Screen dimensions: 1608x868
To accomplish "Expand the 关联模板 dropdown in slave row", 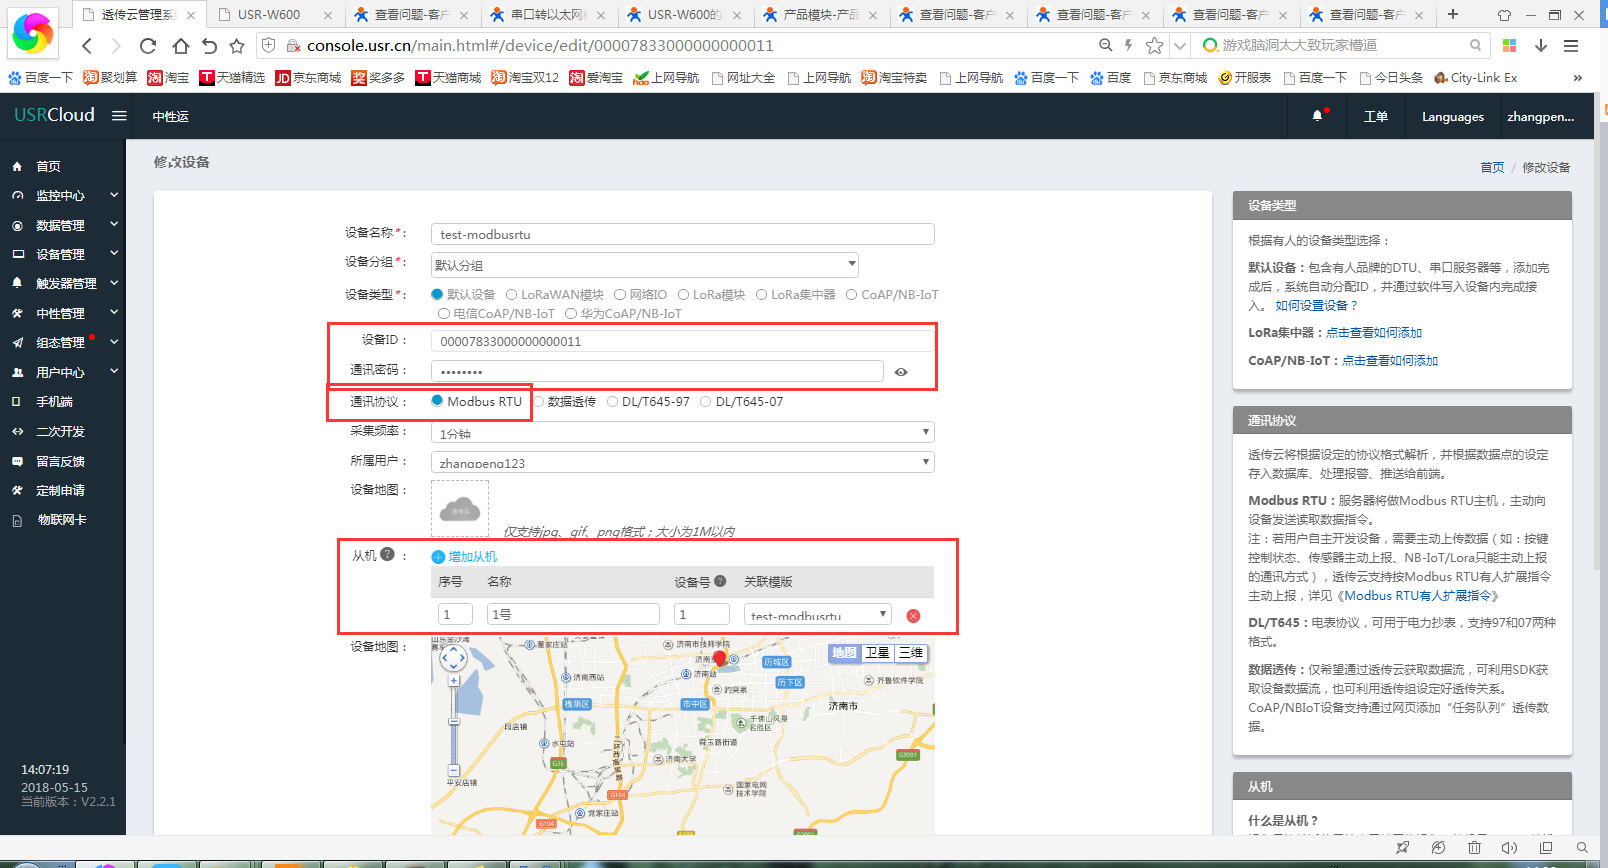I will click(x=817, y=615).
